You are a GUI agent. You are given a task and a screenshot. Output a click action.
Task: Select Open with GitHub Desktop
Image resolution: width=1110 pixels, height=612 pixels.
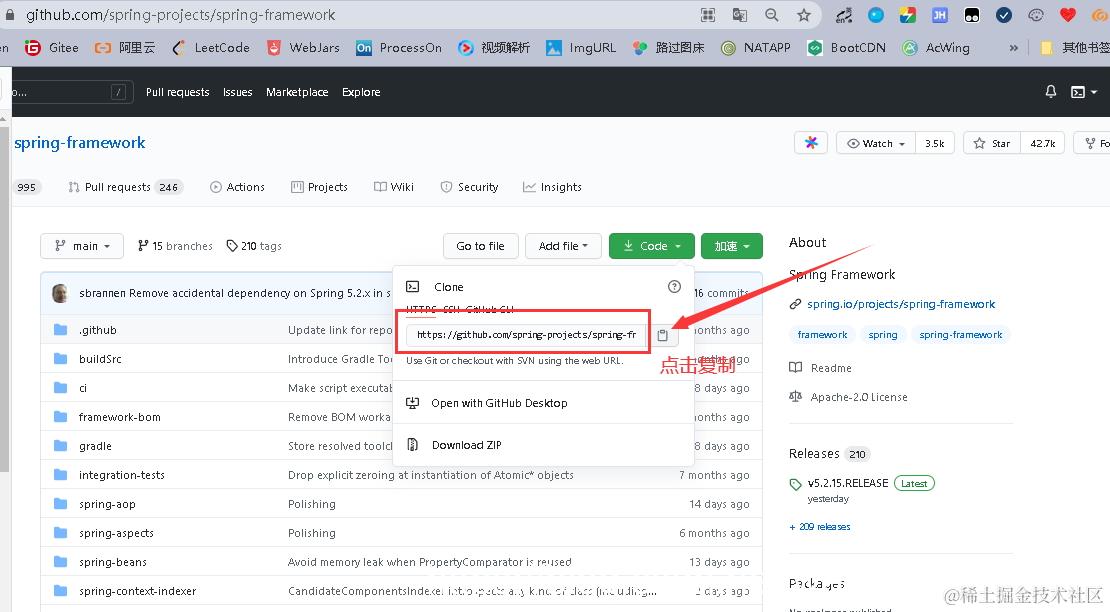coord(499,403)
